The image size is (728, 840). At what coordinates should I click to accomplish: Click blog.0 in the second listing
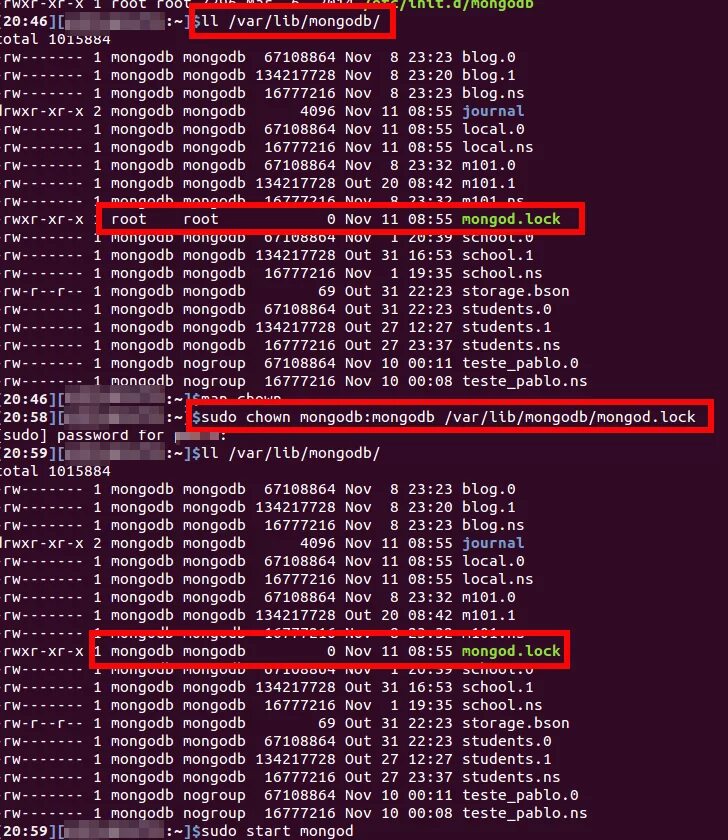coord(489,489)
